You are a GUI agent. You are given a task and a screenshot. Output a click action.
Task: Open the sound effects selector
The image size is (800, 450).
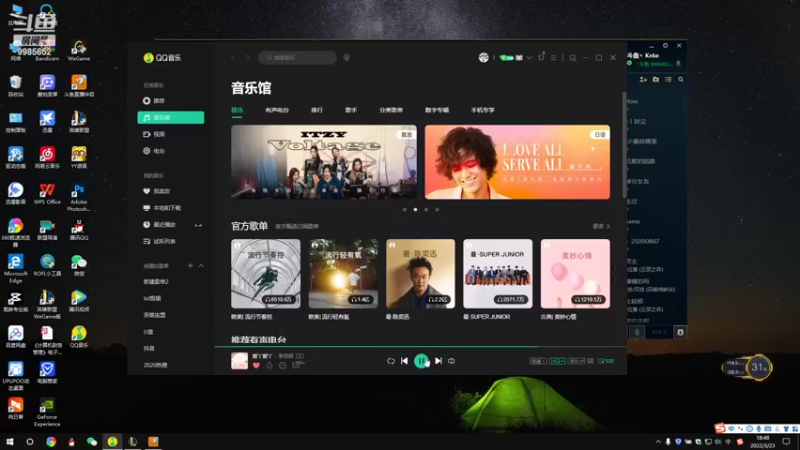click(x=577, y=361)
